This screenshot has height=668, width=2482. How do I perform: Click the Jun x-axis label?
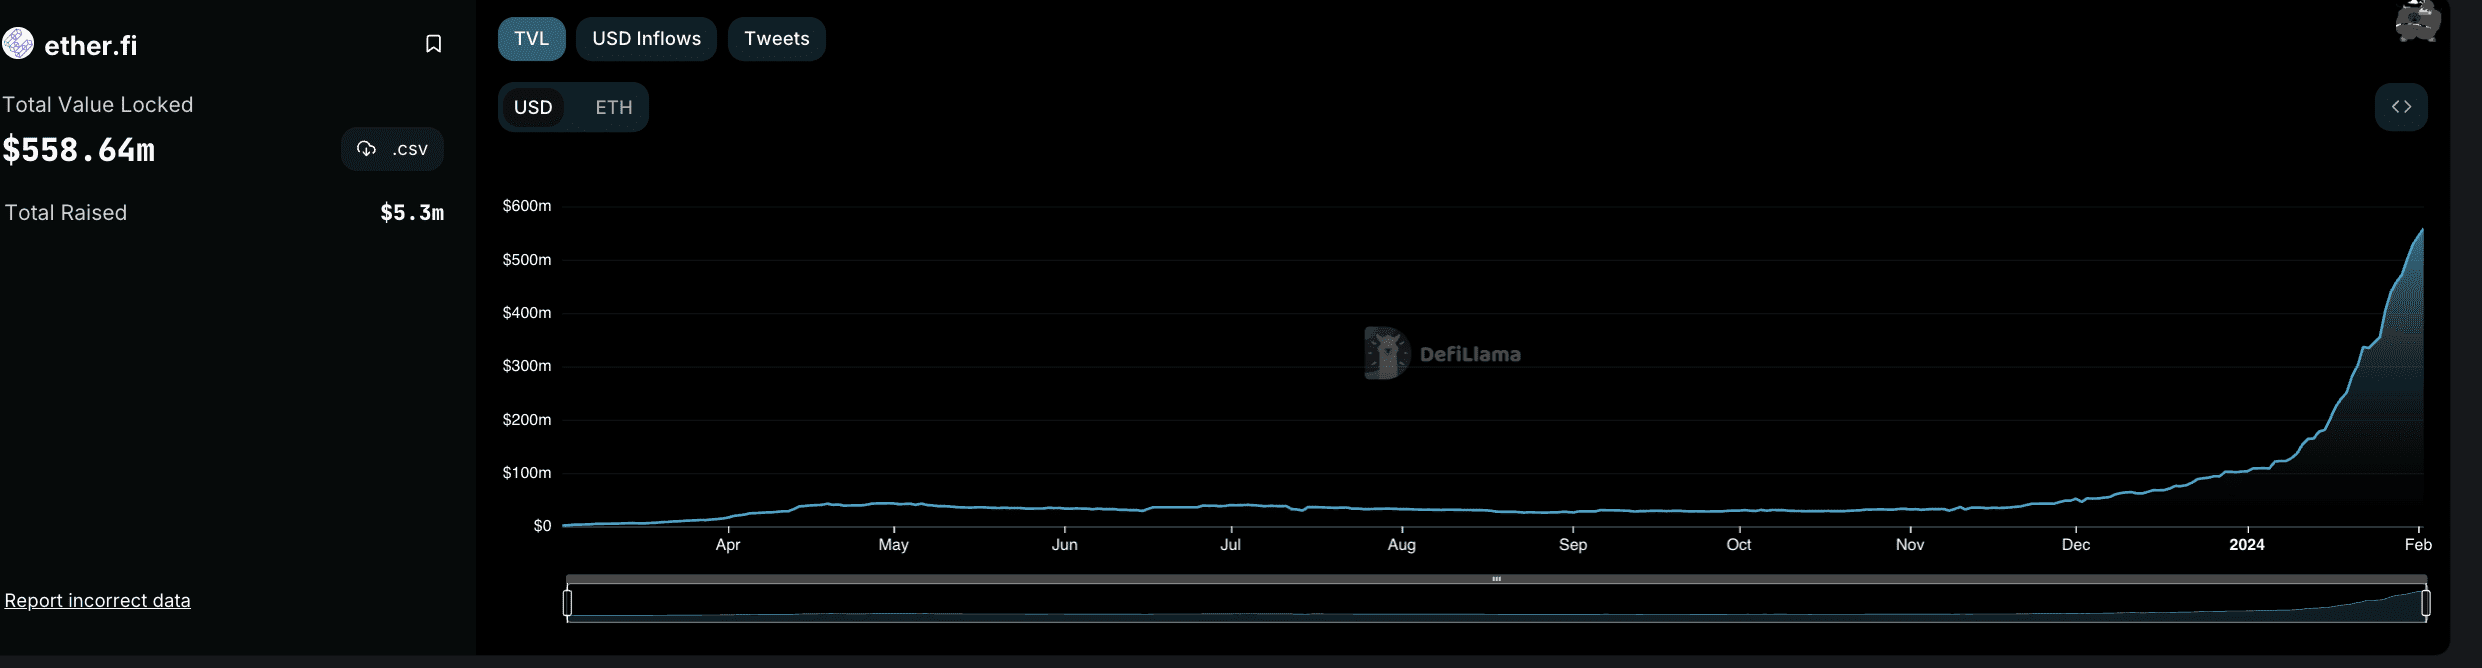coord(1065,545)
